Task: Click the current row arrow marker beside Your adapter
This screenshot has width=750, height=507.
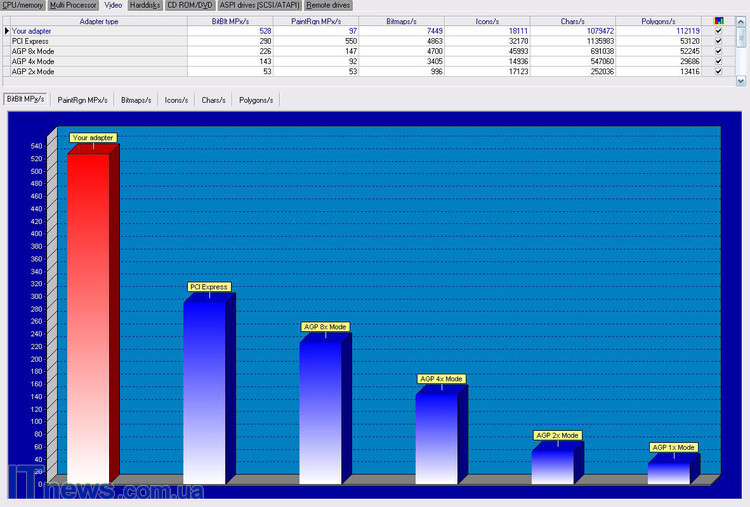Action: [x=7, y=31]
